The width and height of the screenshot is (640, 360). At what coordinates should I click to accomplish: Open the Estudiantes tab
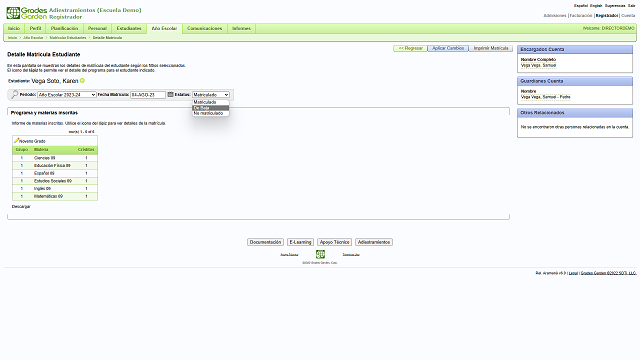point(129,29)
